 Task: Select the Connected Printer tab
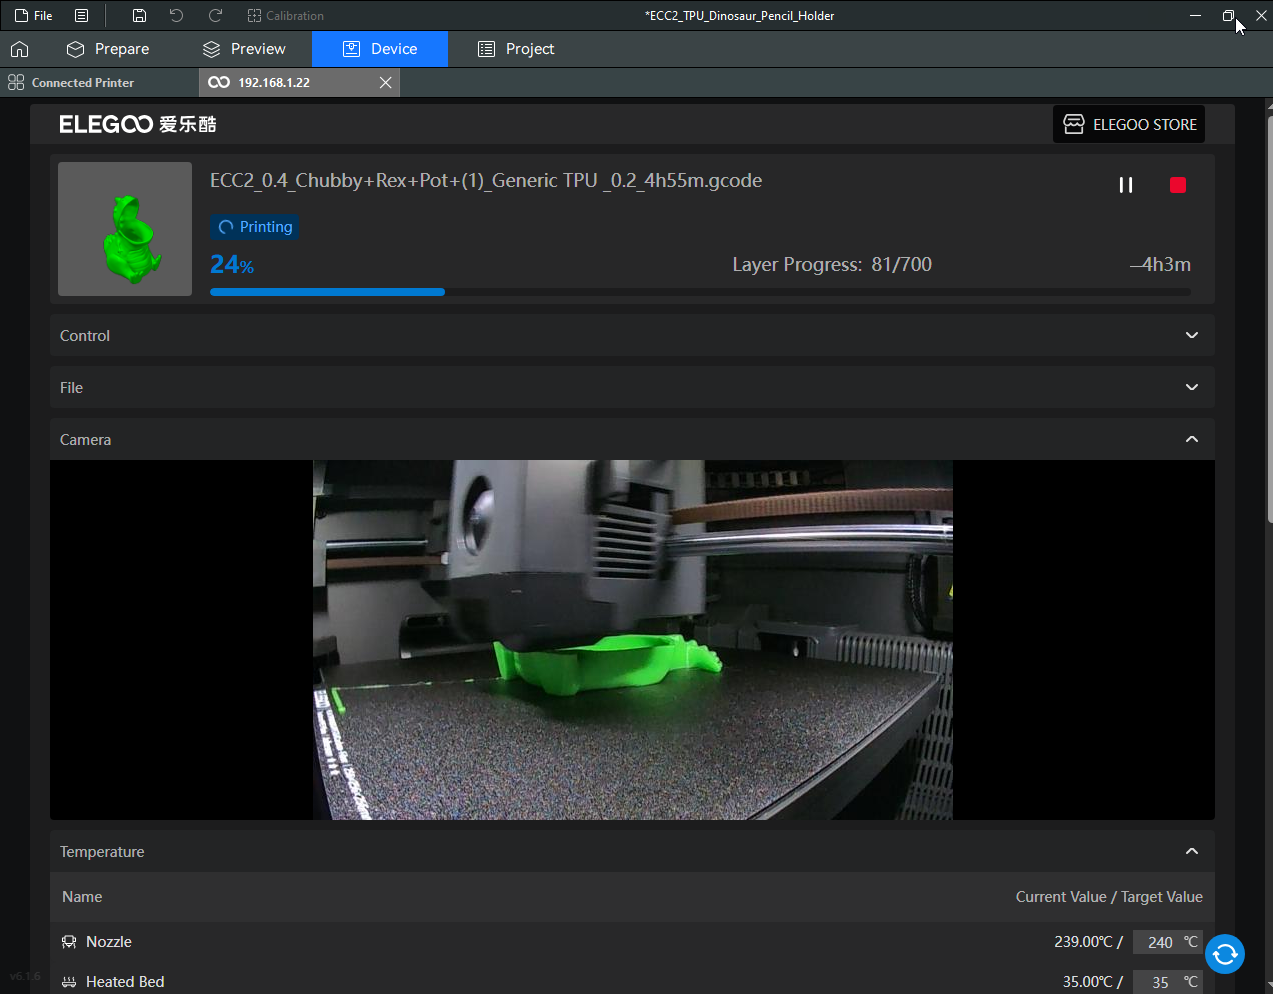click(71, 83)
